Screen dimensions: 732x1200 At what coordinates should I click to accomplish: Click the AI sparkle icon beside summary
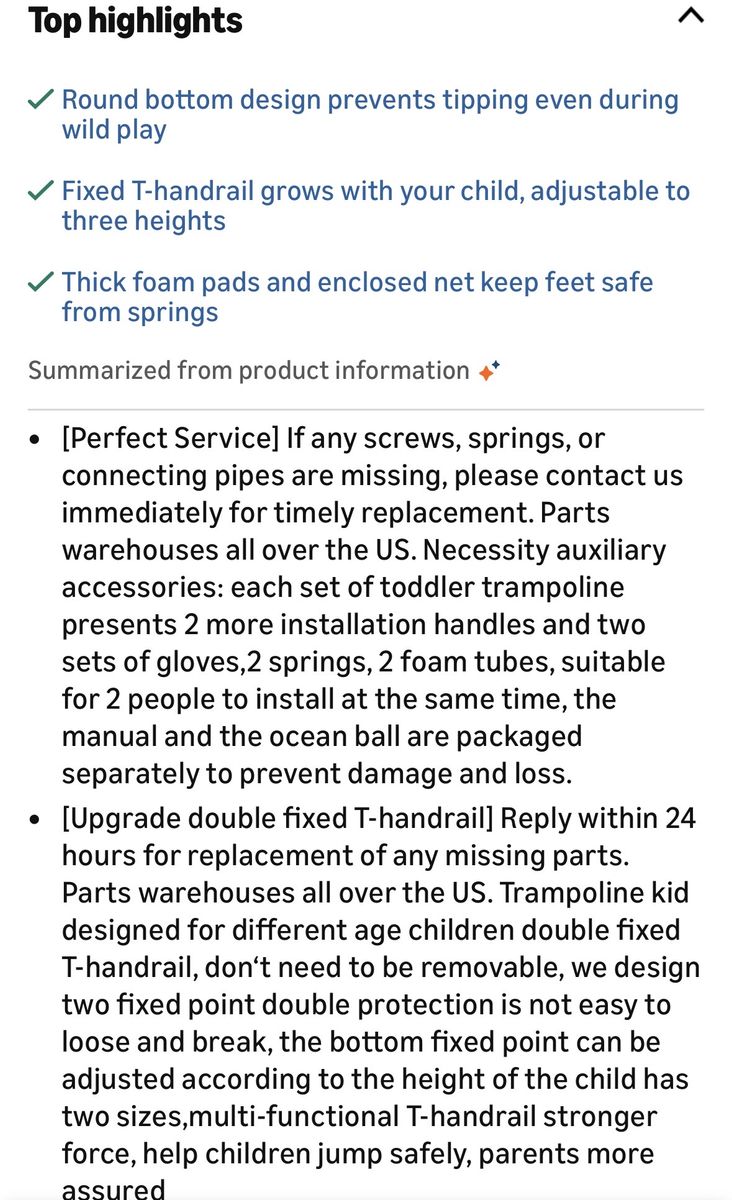pyautogui.click(x=488, y=371)
